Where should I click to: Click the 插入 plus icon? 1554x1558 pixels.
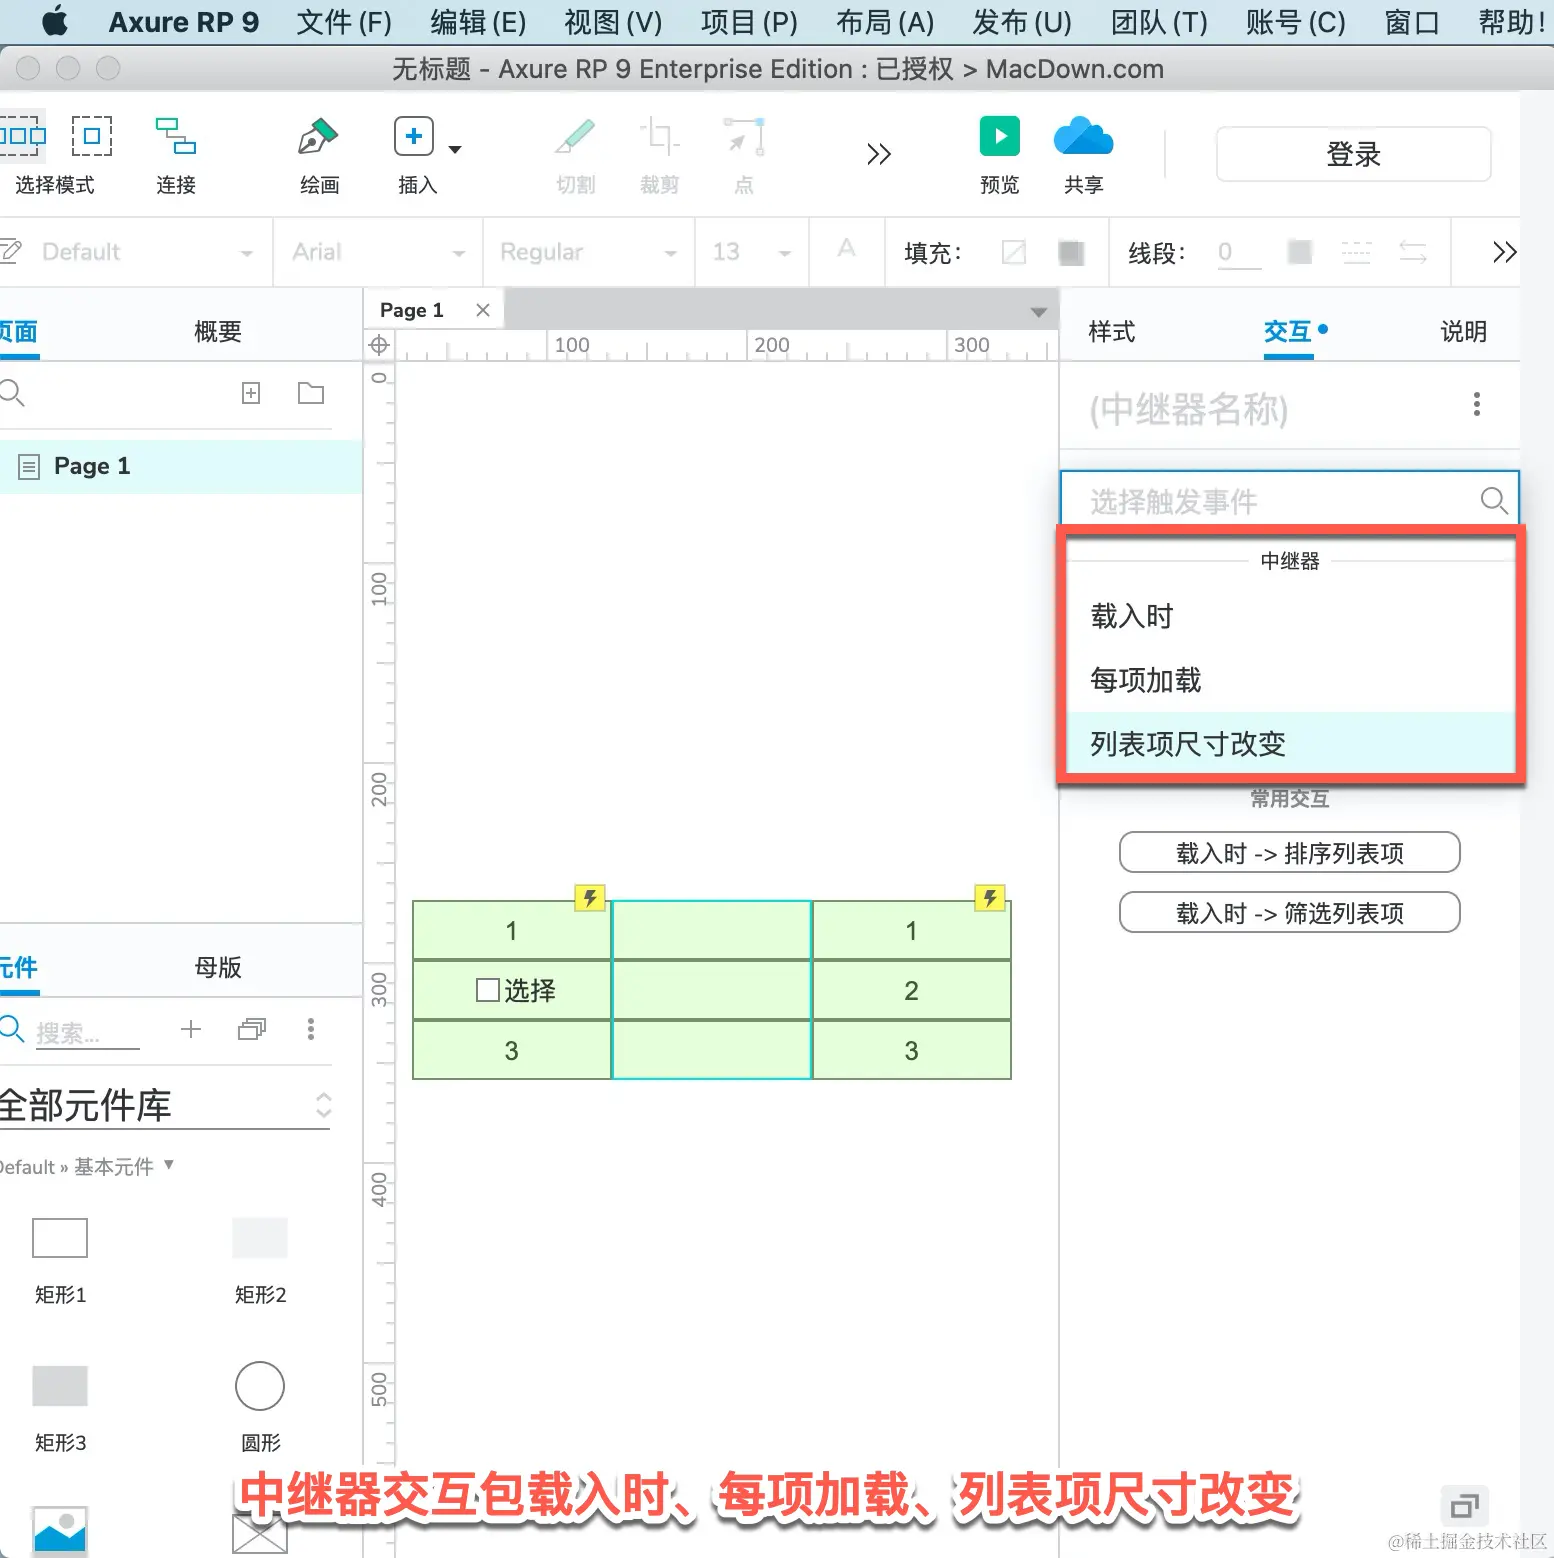pyautogui.click(x=414, y=136)
